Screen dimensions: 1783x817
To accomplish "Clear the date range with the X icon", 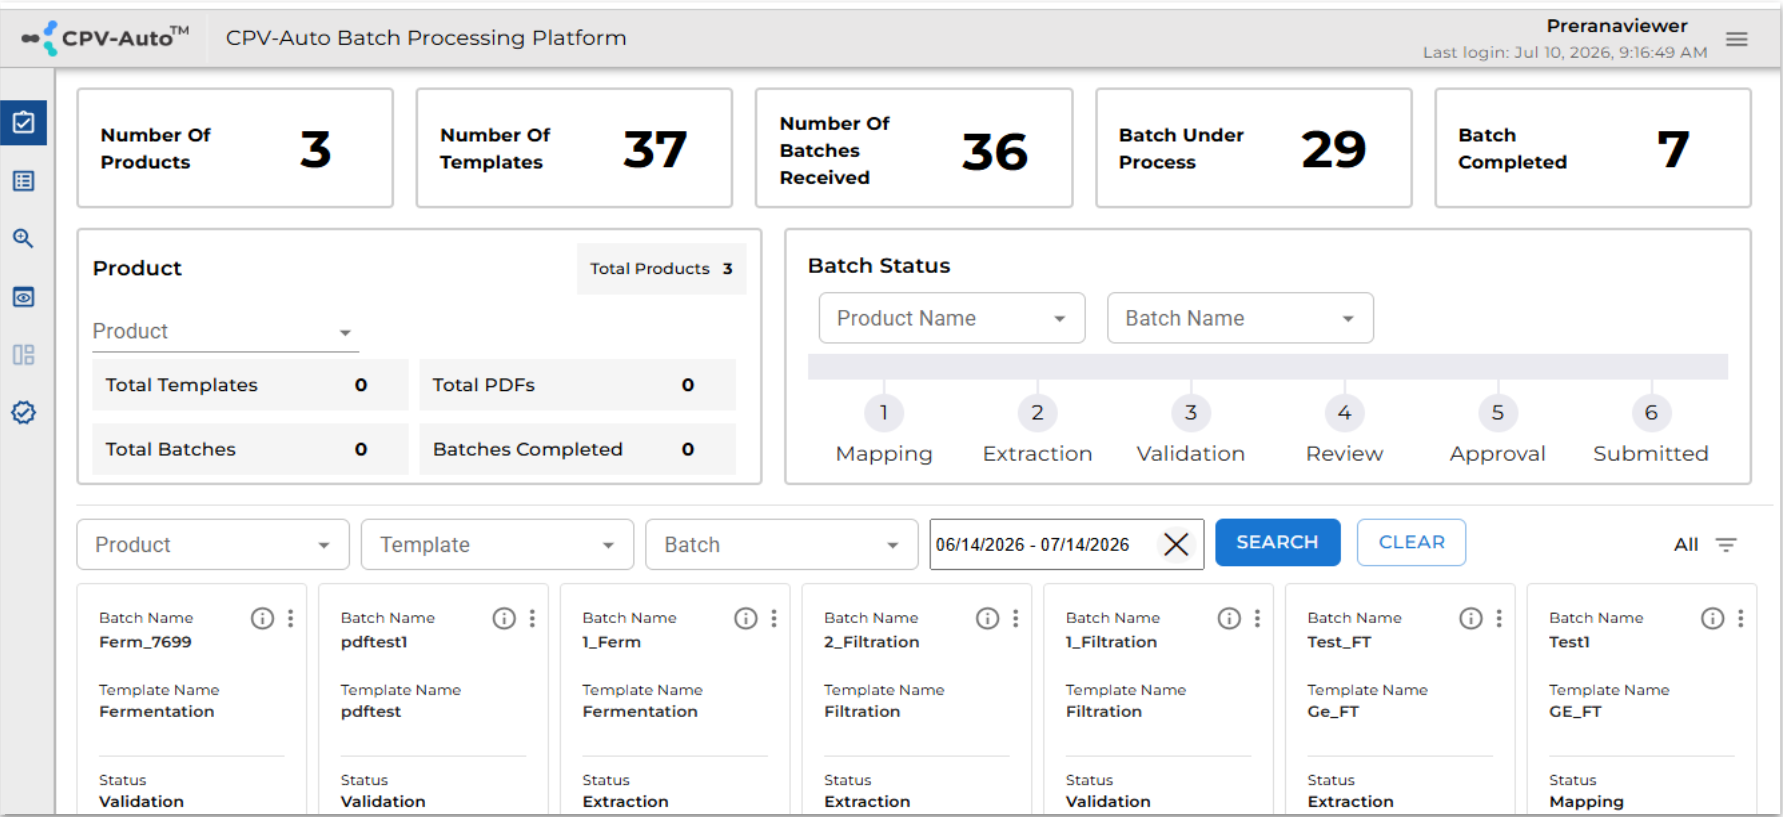I will pos(1176,544).
